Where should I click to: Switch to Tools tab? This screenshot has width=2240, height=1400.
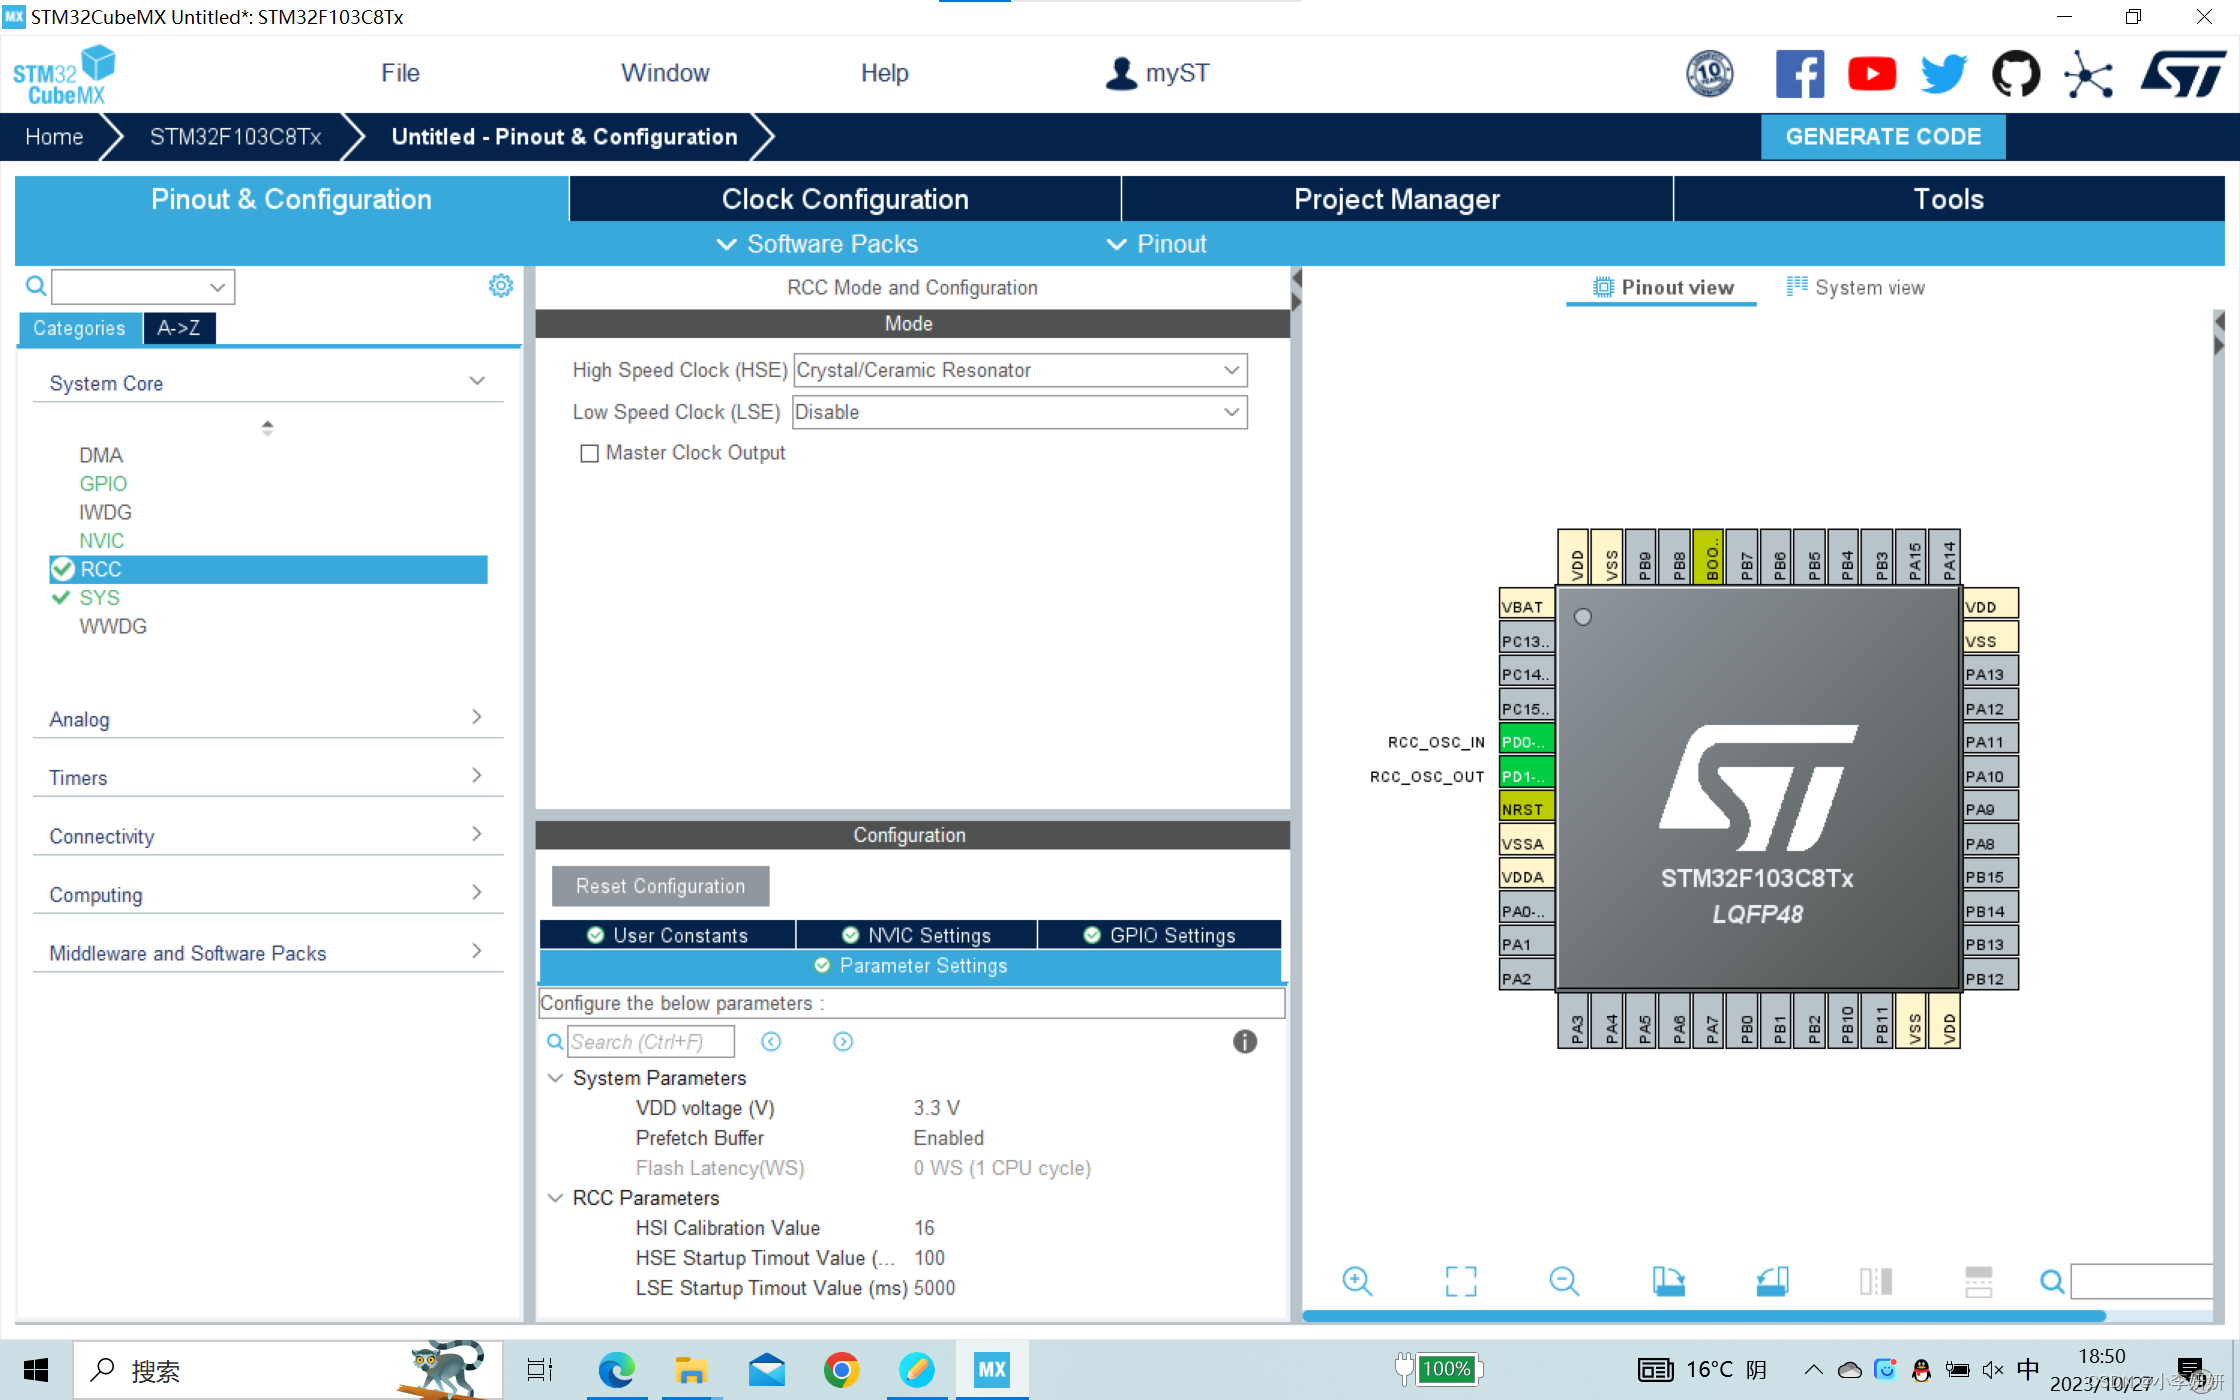point(1949,199)
